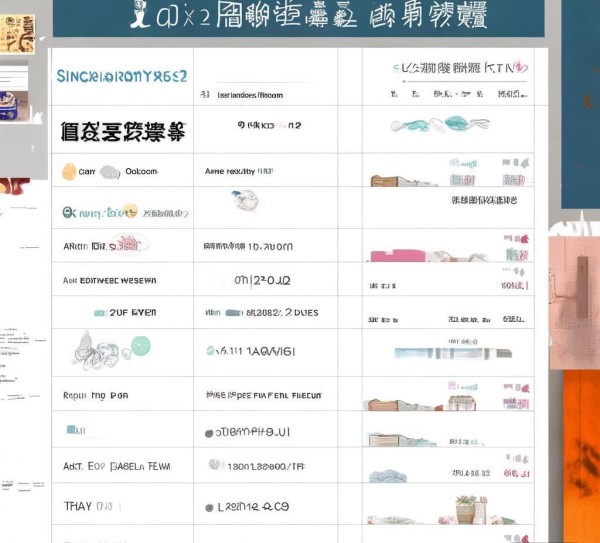Click the '6.111 1AQVVIGI' value

tap(256, 351)
